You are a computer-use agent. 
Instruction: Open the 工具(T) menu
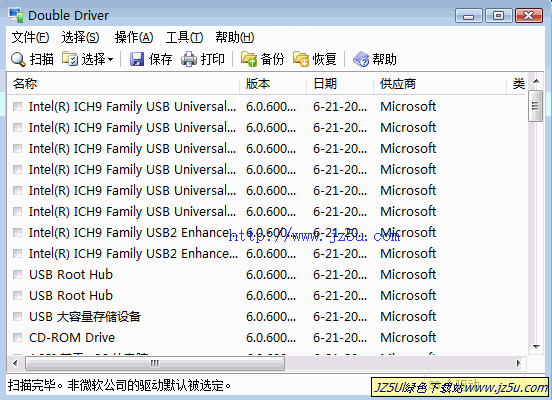click(184, 37)
